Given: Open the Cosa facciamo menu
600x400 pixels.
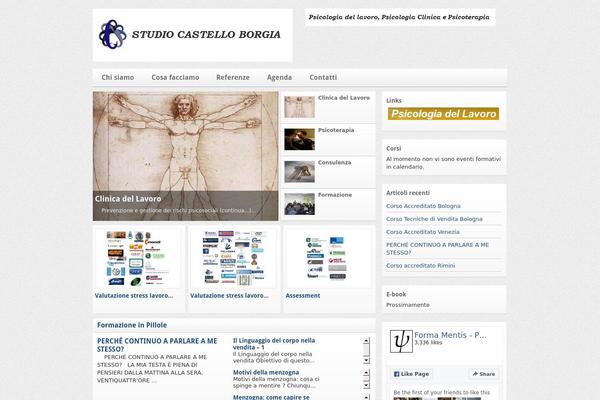Looking at the screenshot, I should 175,77.
